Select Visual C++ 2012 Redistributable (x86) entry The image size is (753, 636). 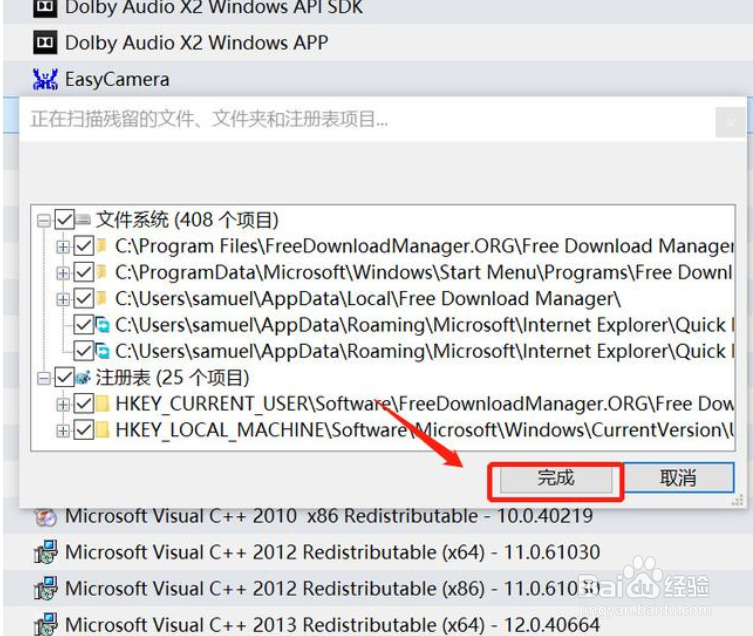[x=332, y=589]
